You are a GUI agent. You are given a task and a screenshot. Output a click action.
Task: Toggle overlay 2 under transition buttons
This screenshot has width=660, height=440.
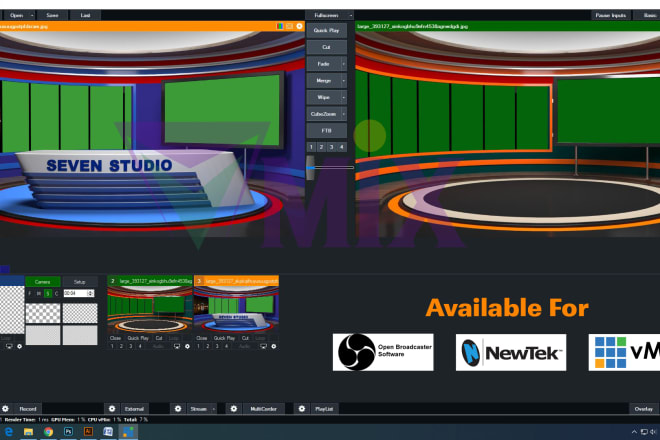coord(322,147)
